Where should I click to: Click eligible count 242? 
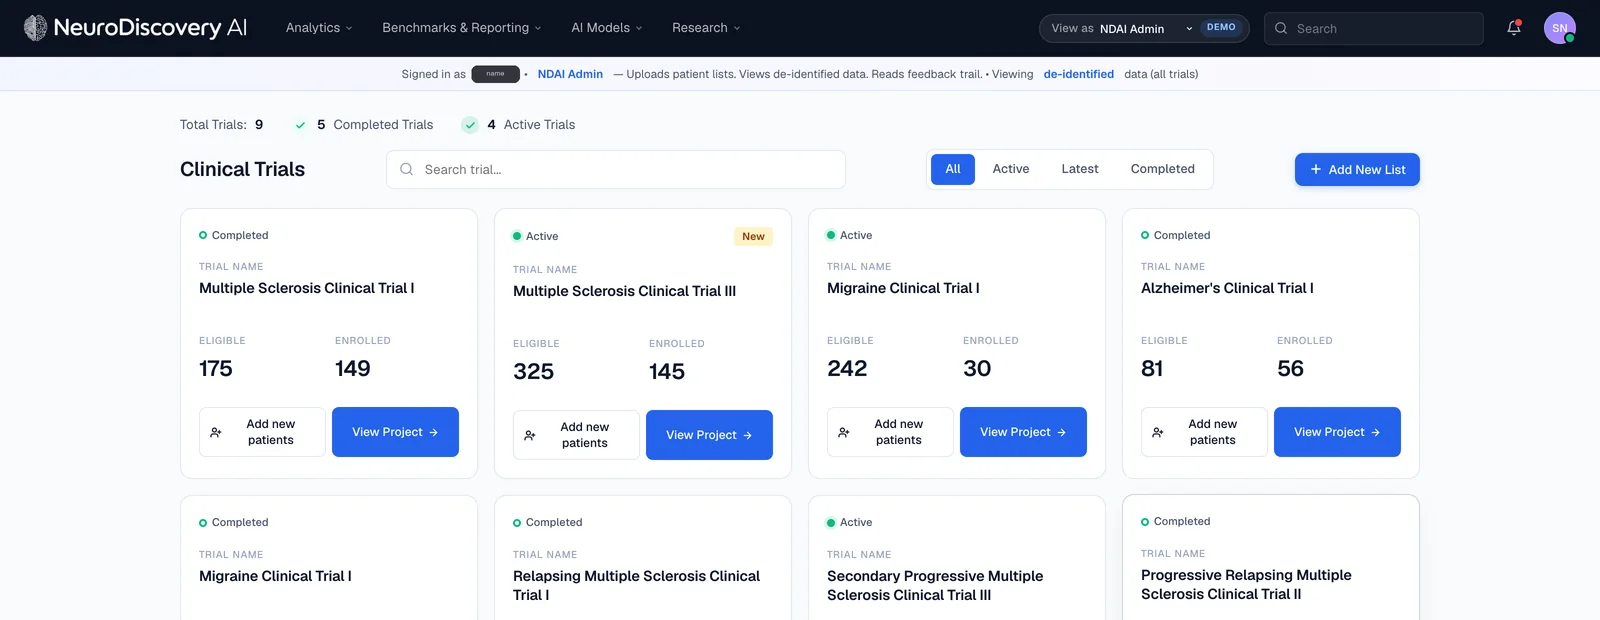pyautogui.click(x=847, y=369)
